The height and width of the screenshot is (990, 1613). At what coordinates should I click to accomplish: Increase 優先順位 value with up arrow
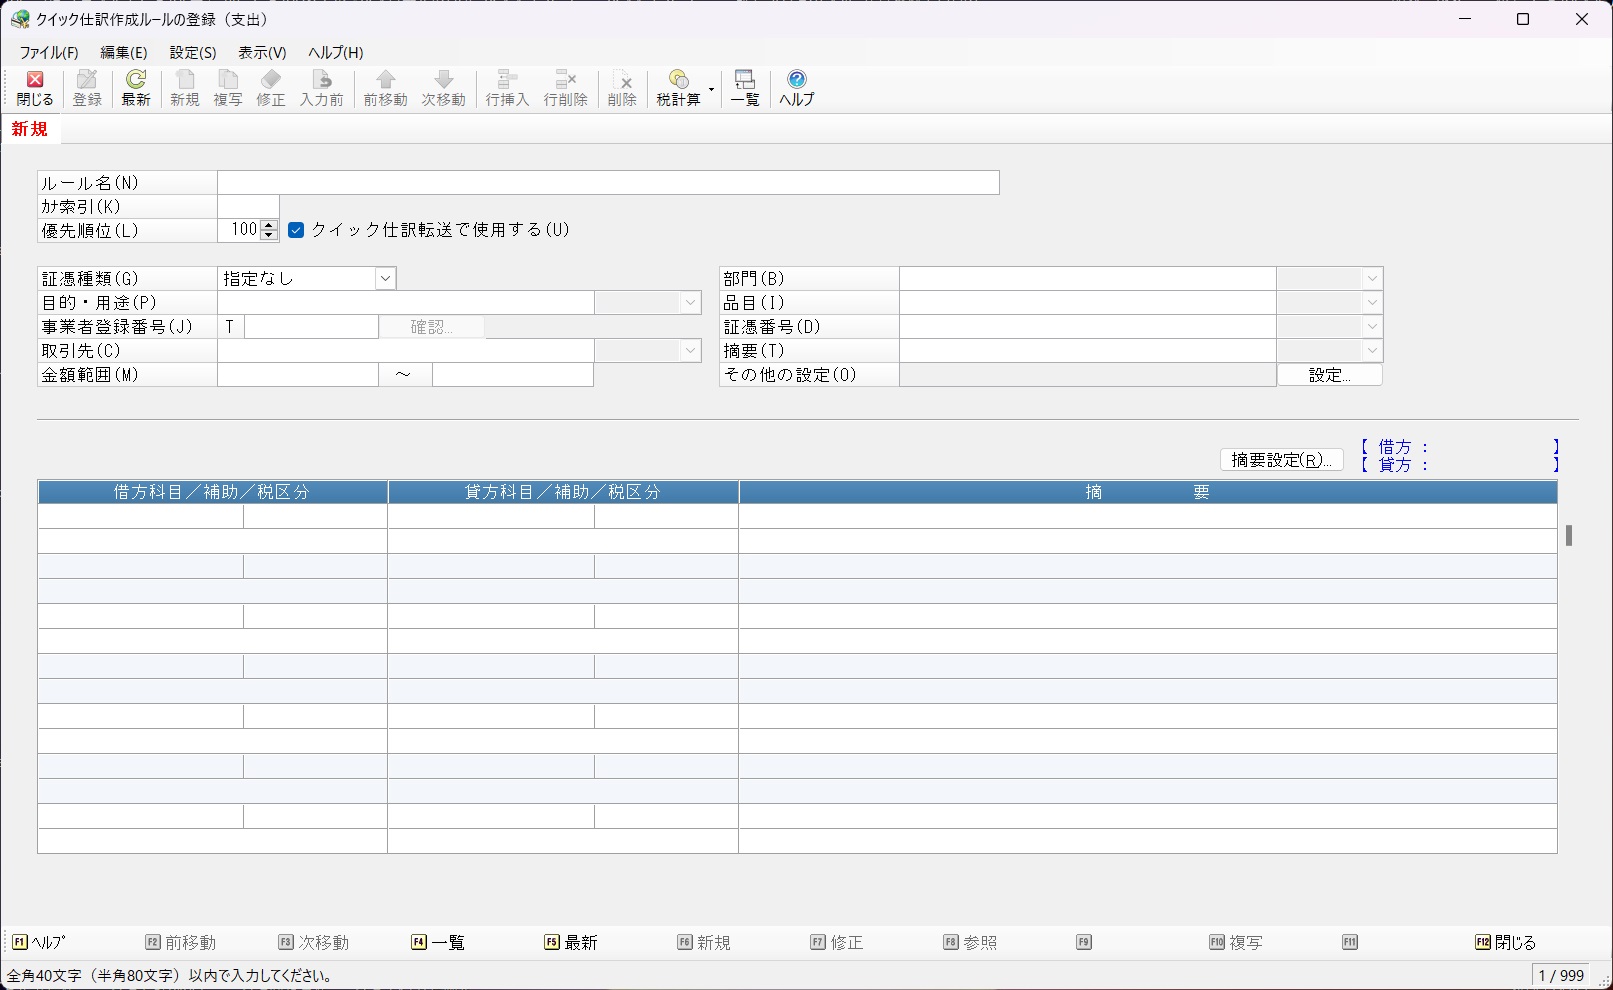click(x=269, y=225)
